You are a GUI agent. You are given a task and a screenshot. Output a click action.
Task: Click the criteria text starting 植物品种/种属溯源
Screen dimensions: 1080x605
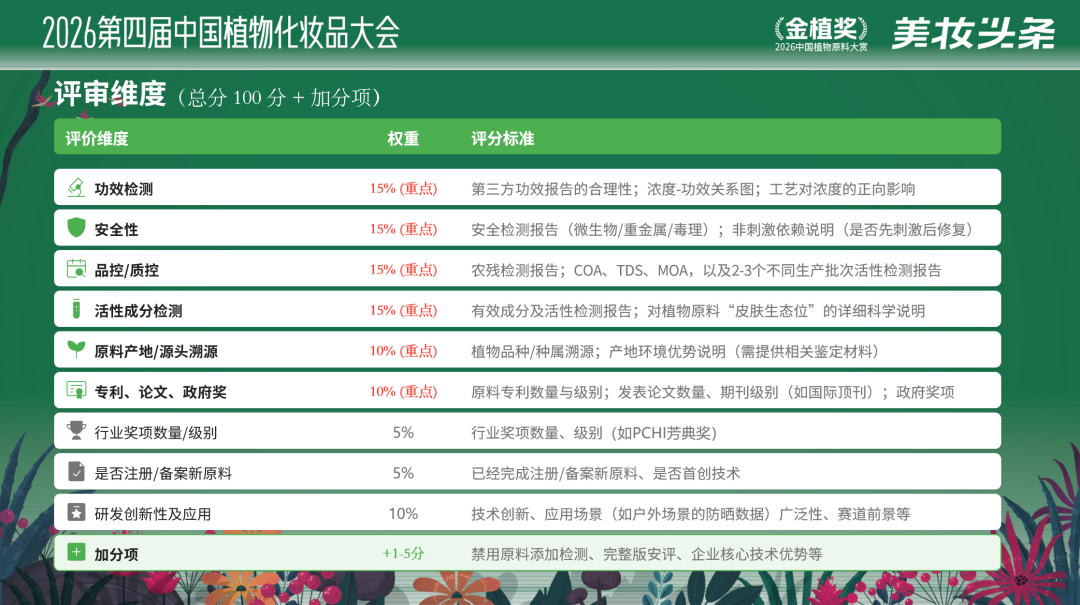click(675, 352)
